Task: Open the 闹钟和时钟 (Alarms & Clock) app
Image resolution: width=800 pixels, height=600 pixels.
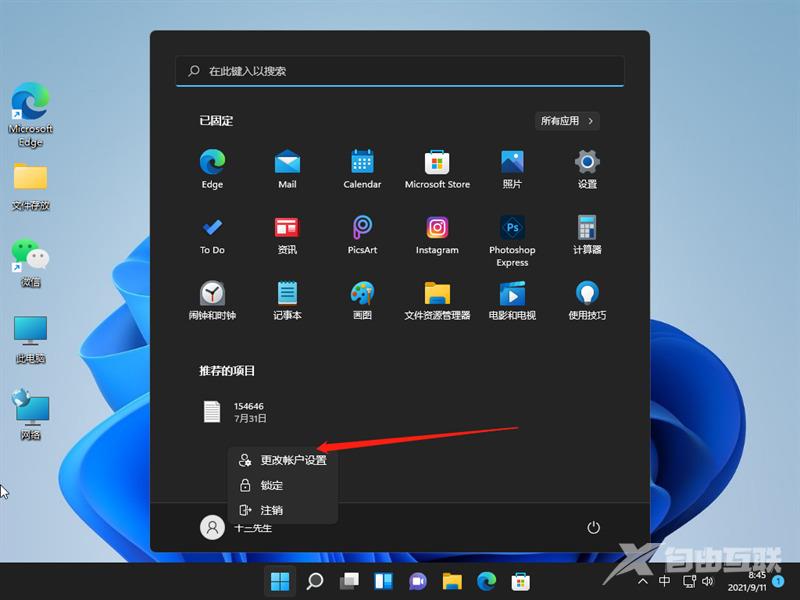Action: 212,298
